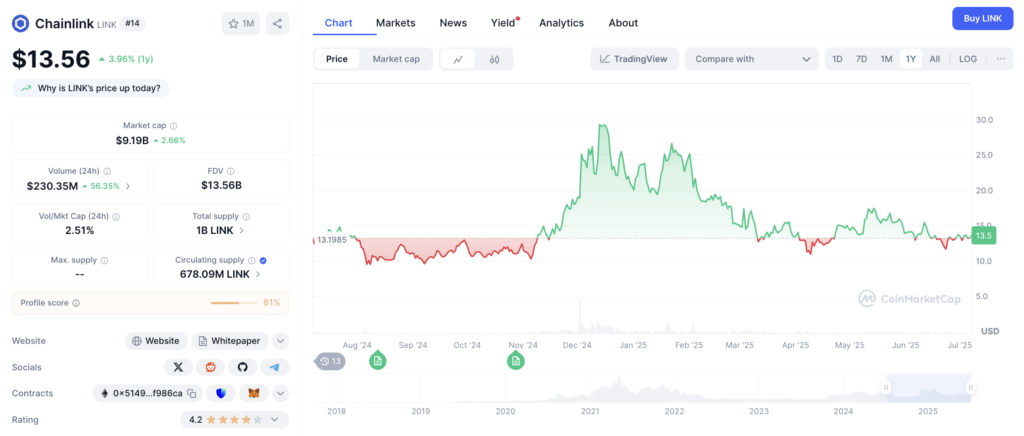Click the Ethereum contract address chip
1024x436 pixels.
point(147,394)
